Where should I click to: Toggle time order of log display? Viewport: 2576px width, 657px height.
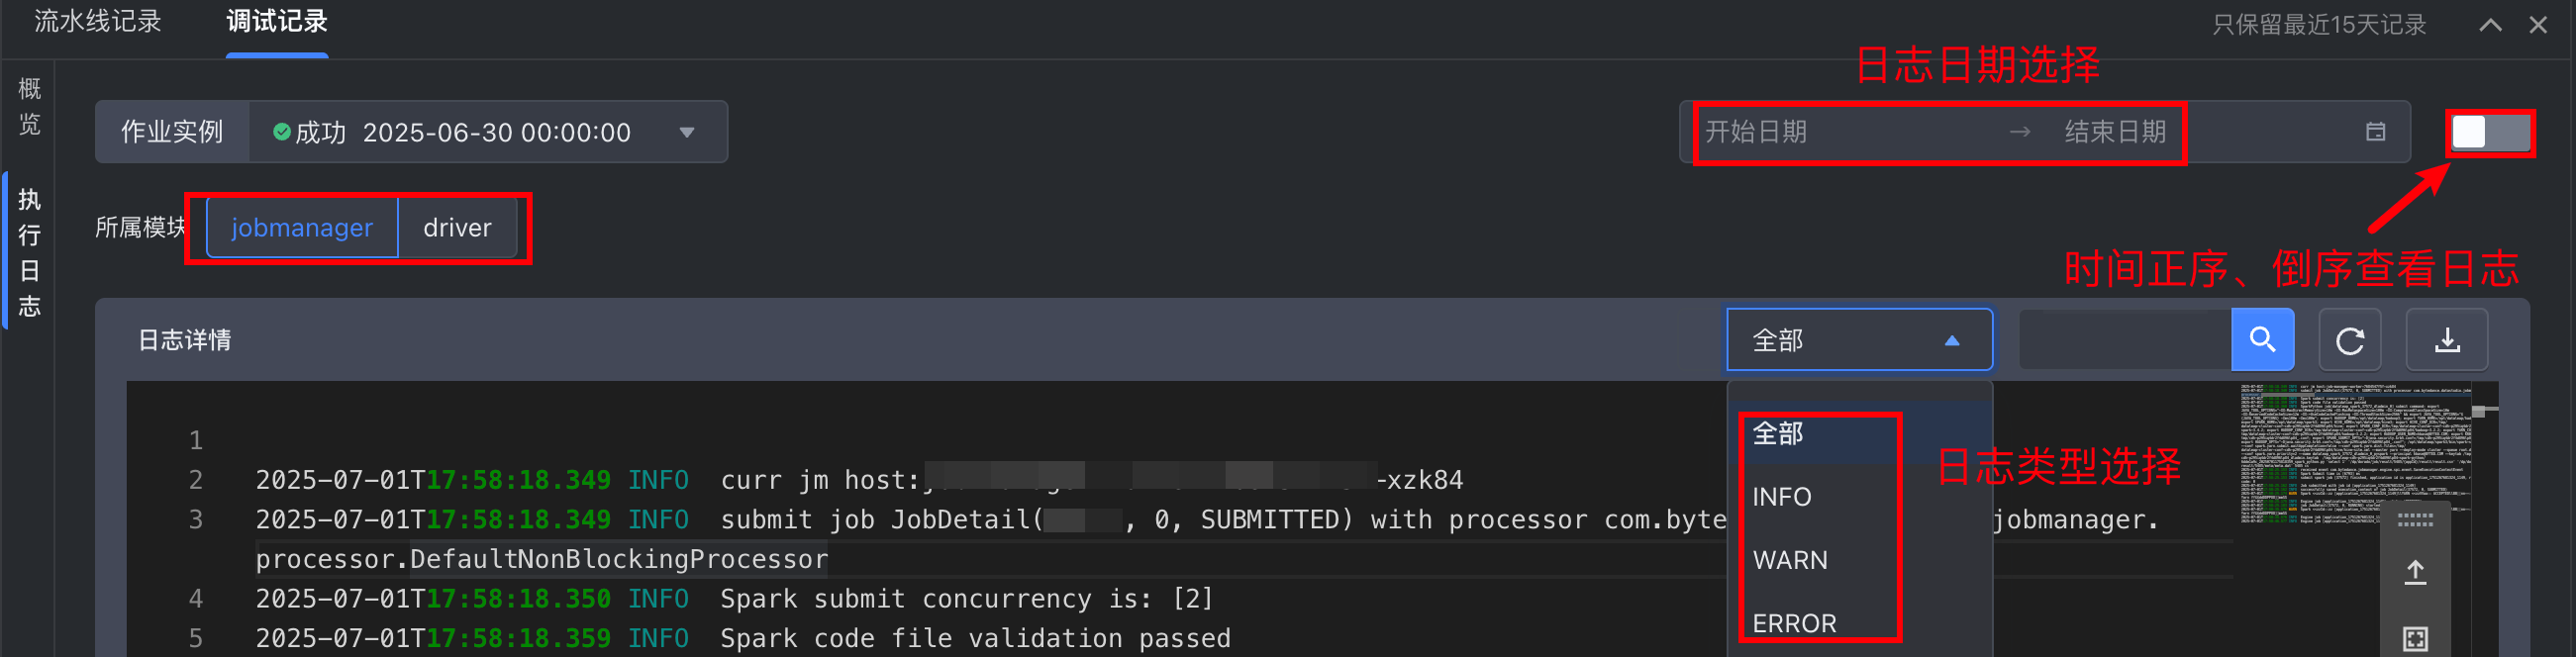[x=2489, y=133]
